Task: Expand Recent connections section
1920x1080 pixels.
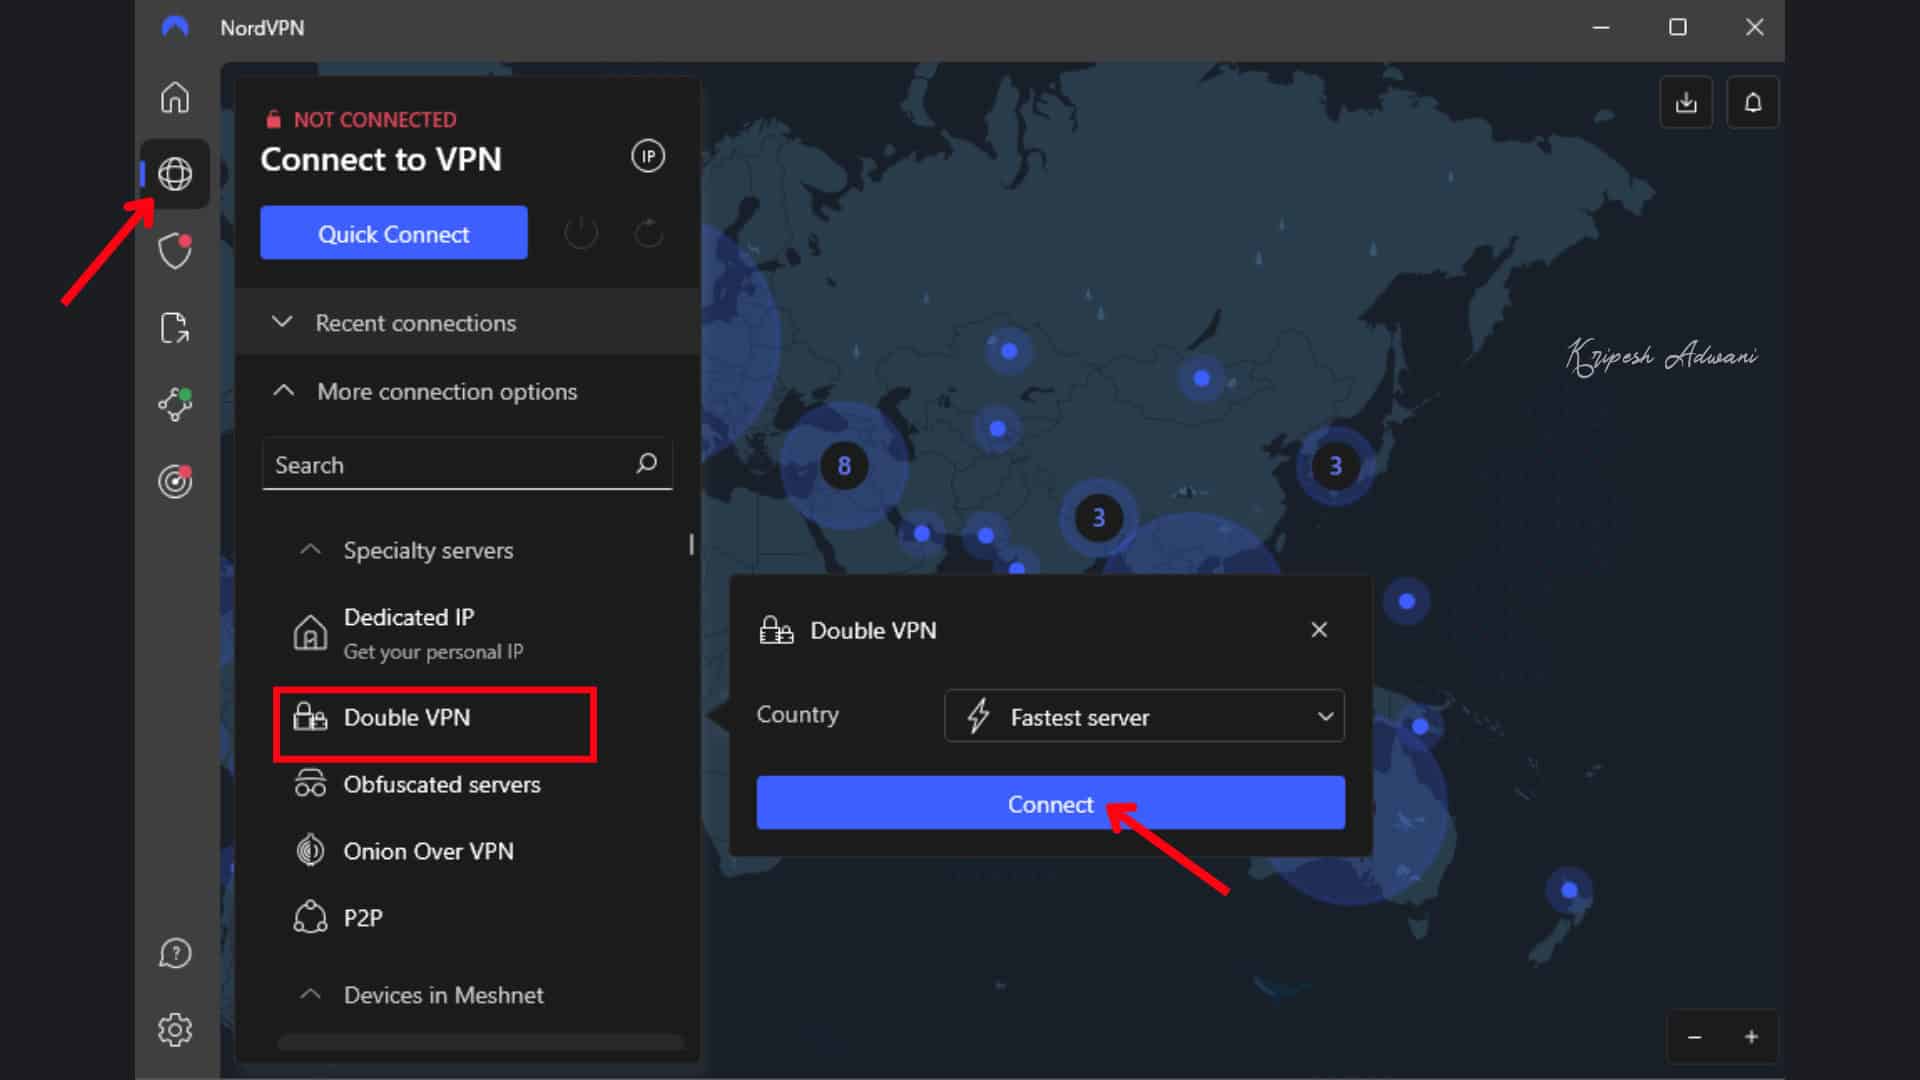Action: pyautogui.click(x=415, y=323)
